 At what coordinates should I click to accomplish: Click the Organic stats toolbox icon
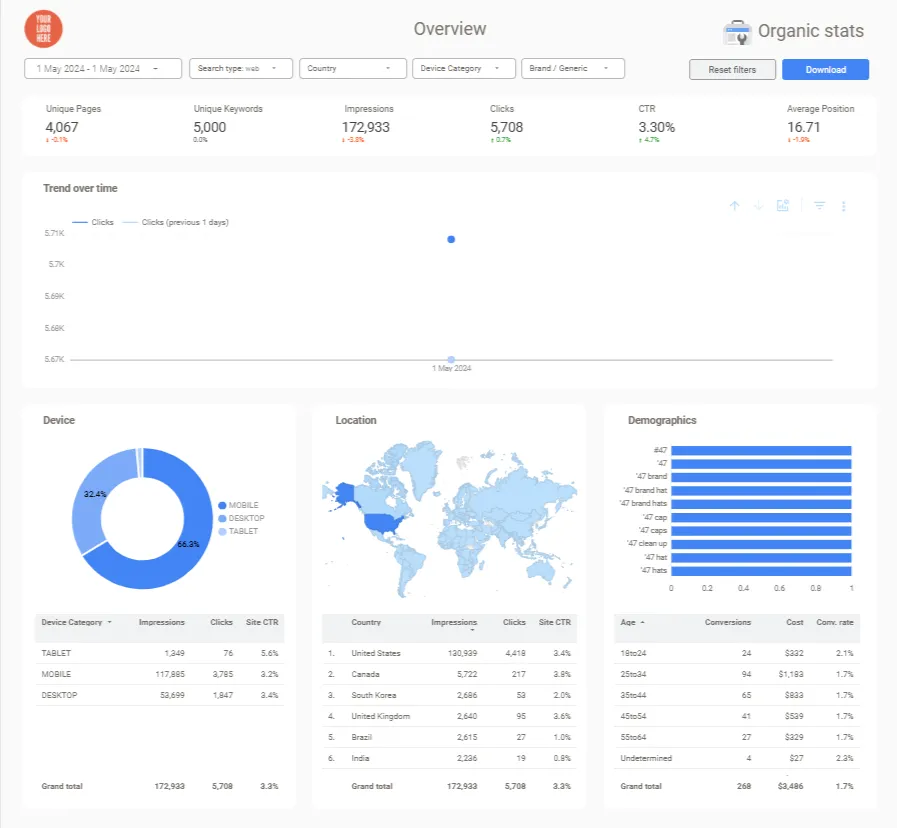[737, 32]
